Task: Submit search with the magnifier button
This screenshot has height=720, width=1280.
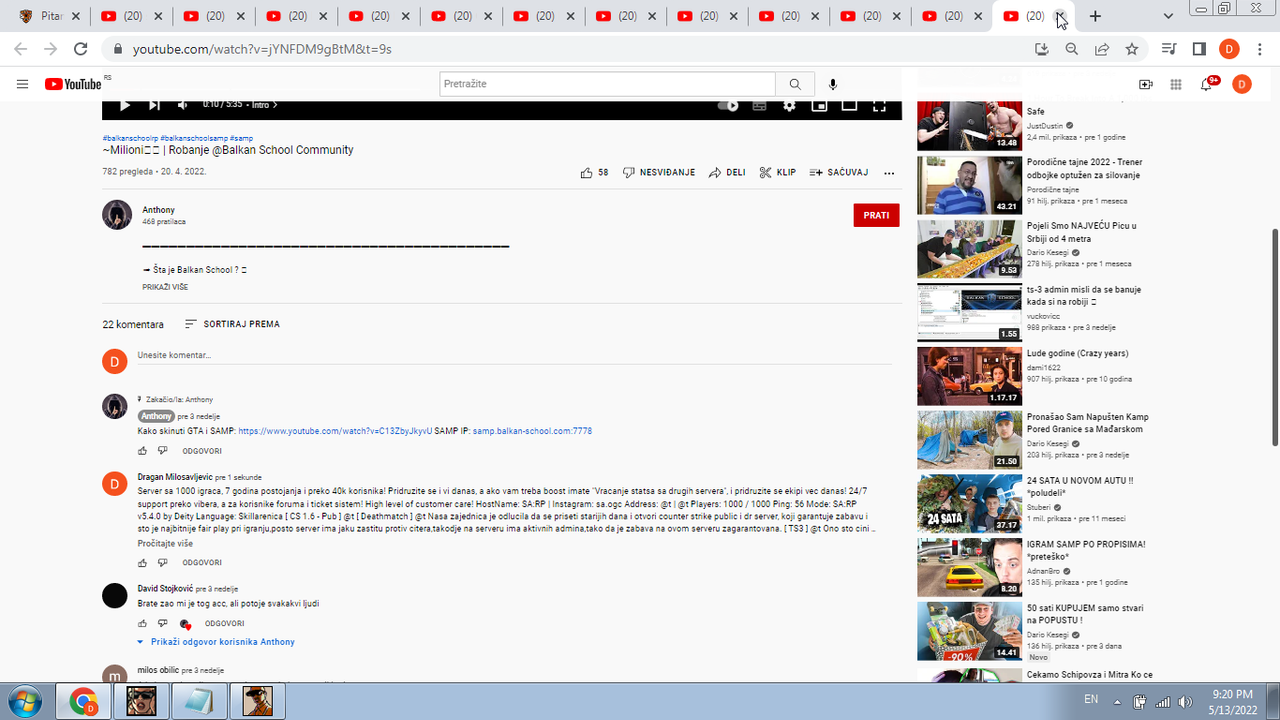Action: (795, 84)
